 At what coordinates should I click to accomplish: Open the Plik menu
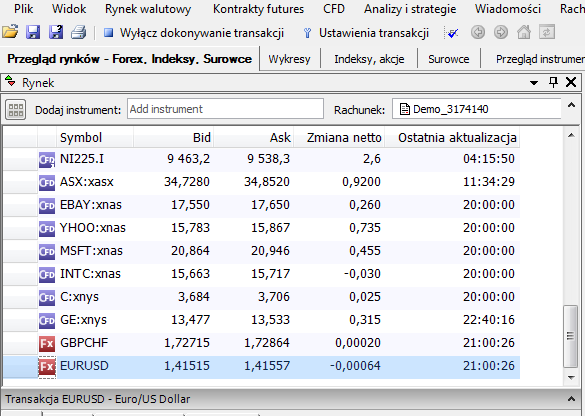pos(24,9)
